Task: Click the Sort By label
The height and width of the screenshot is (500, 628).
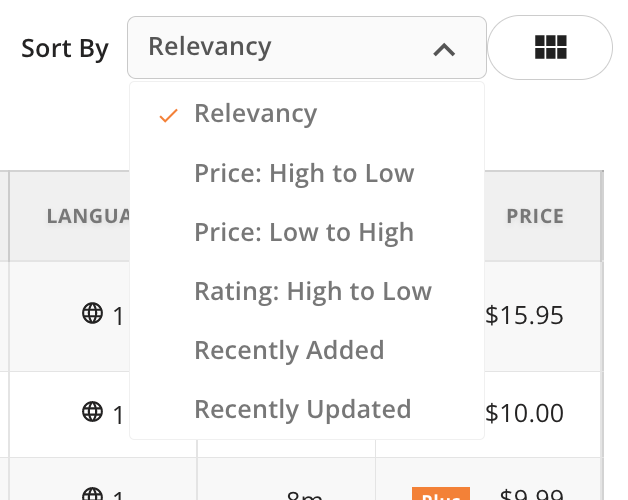Action: click(65, 49)
